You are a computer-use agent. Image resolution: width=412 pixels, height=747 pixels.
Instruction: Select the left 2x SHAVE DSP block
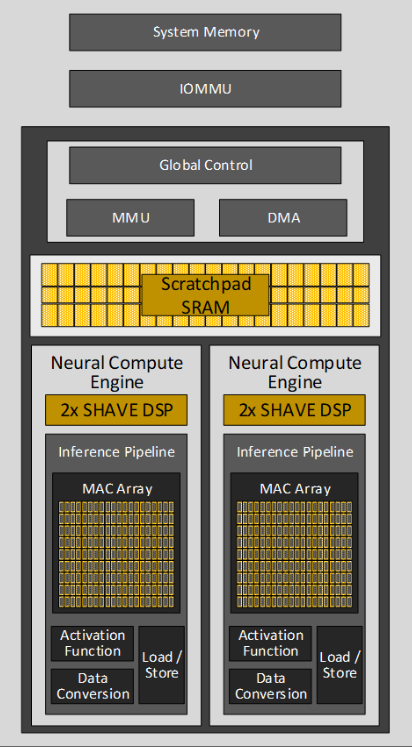pyautogui.click(x=116, y=410)
